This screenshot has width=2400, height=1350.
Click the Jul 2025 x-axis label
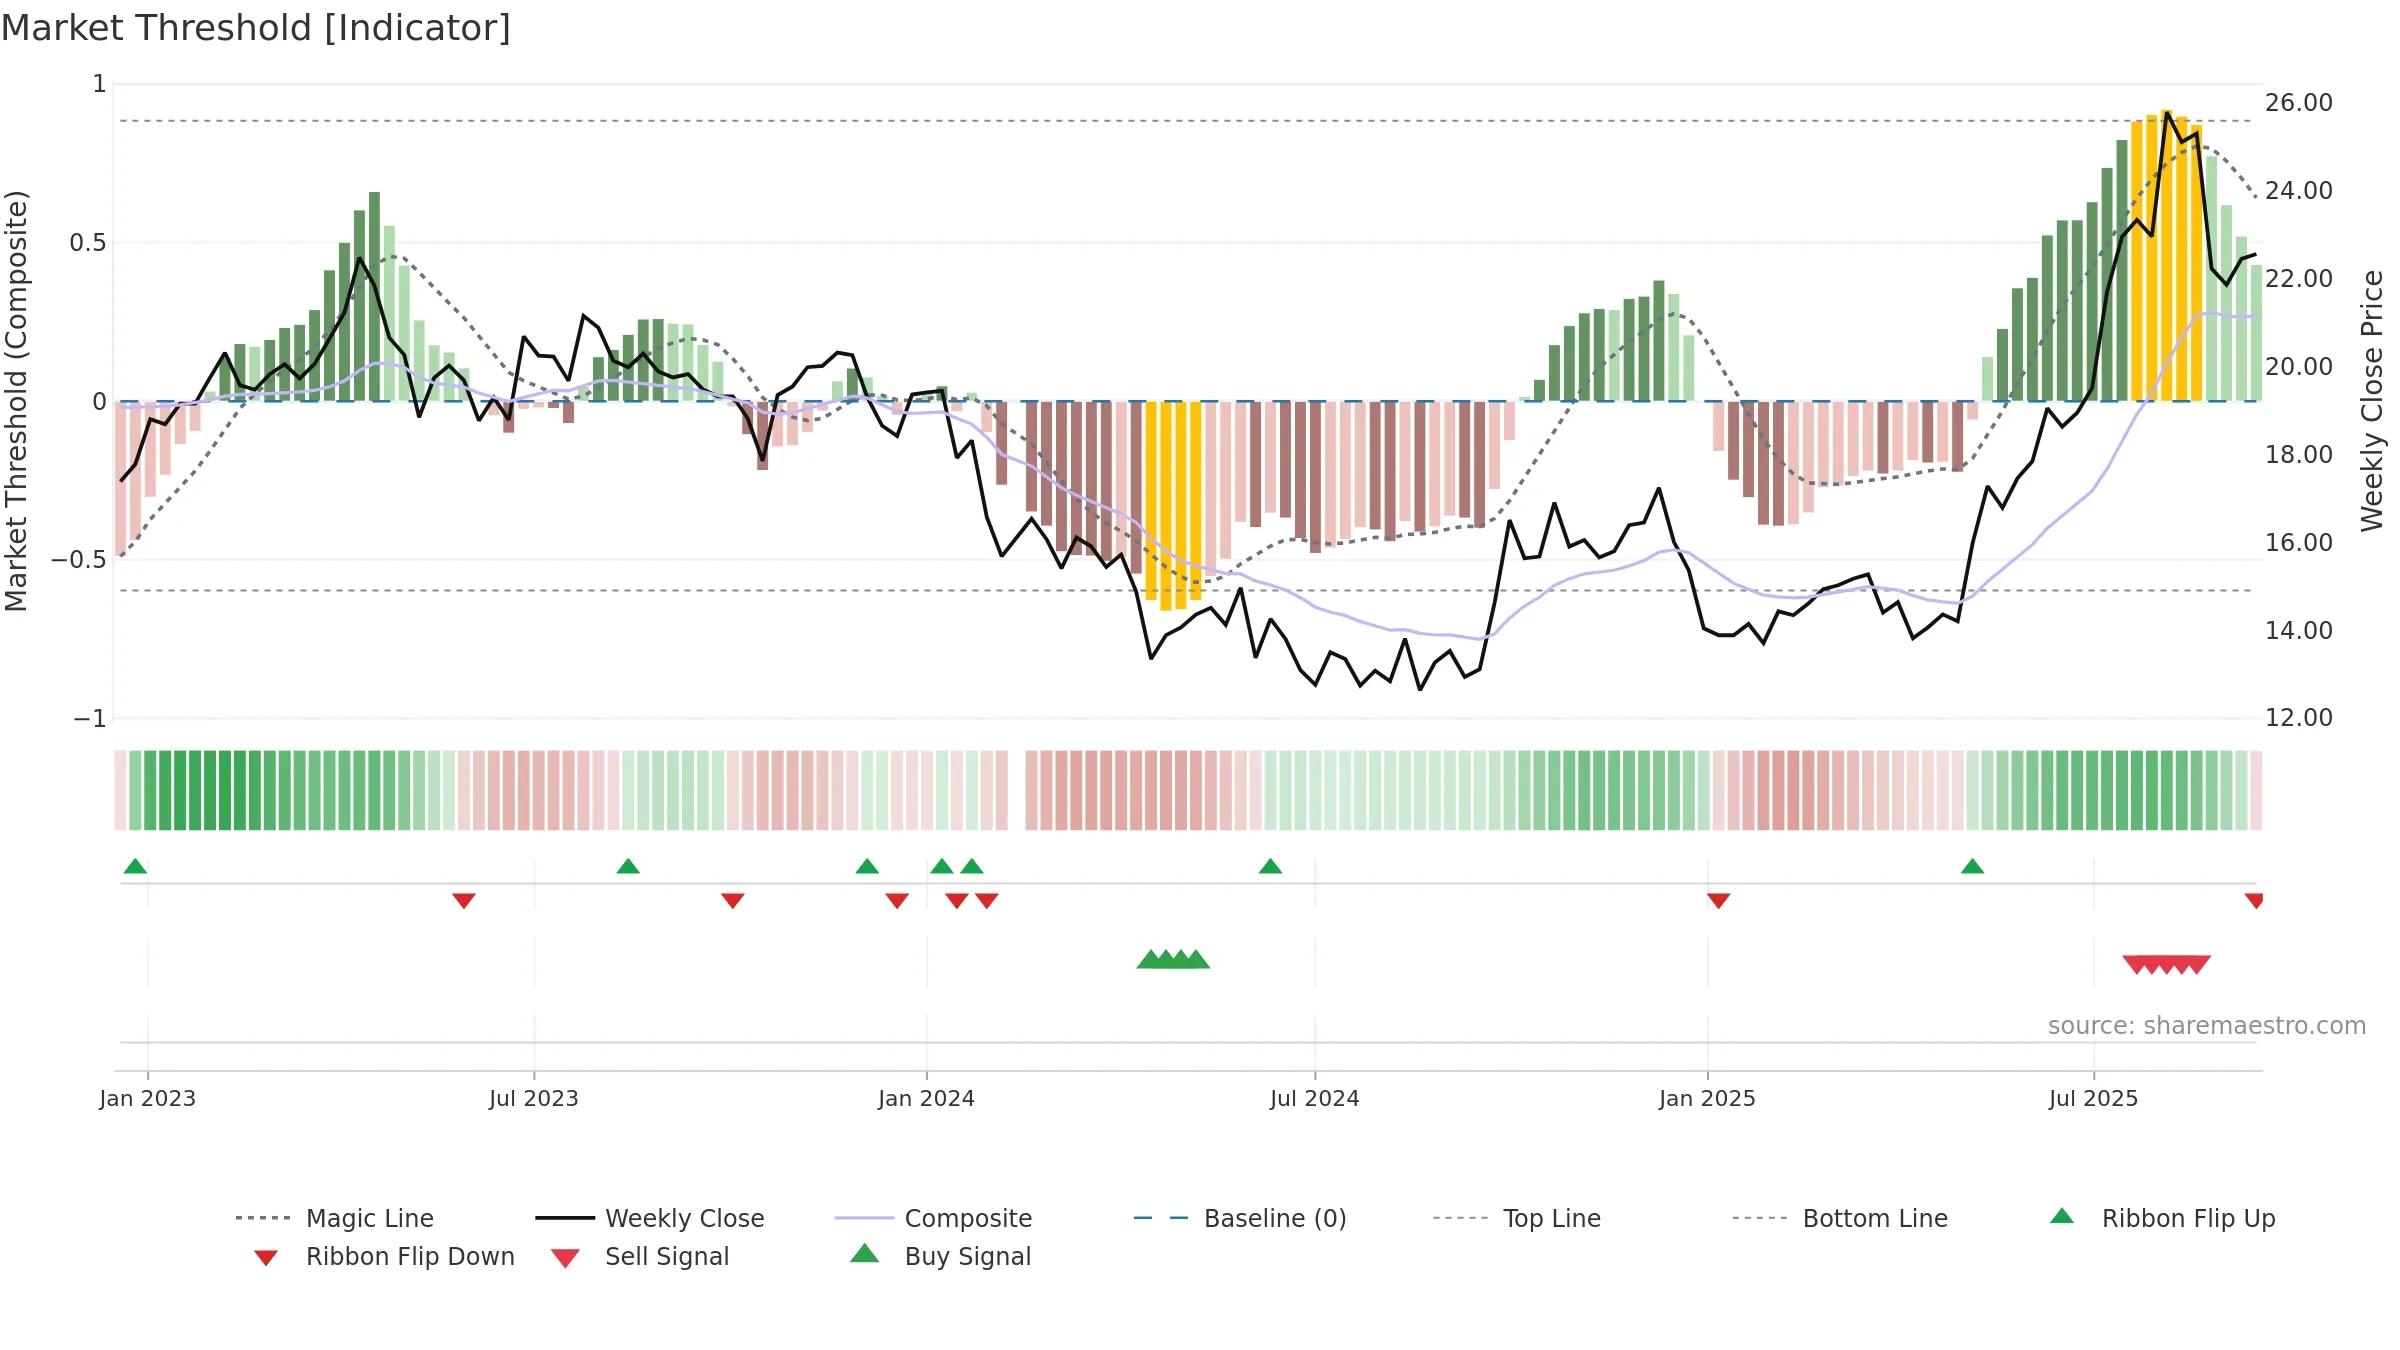coord(2094,1098)
